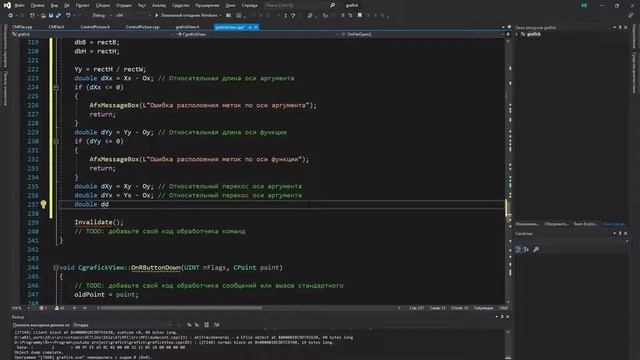Click line number 230 in the gutter

33,141
